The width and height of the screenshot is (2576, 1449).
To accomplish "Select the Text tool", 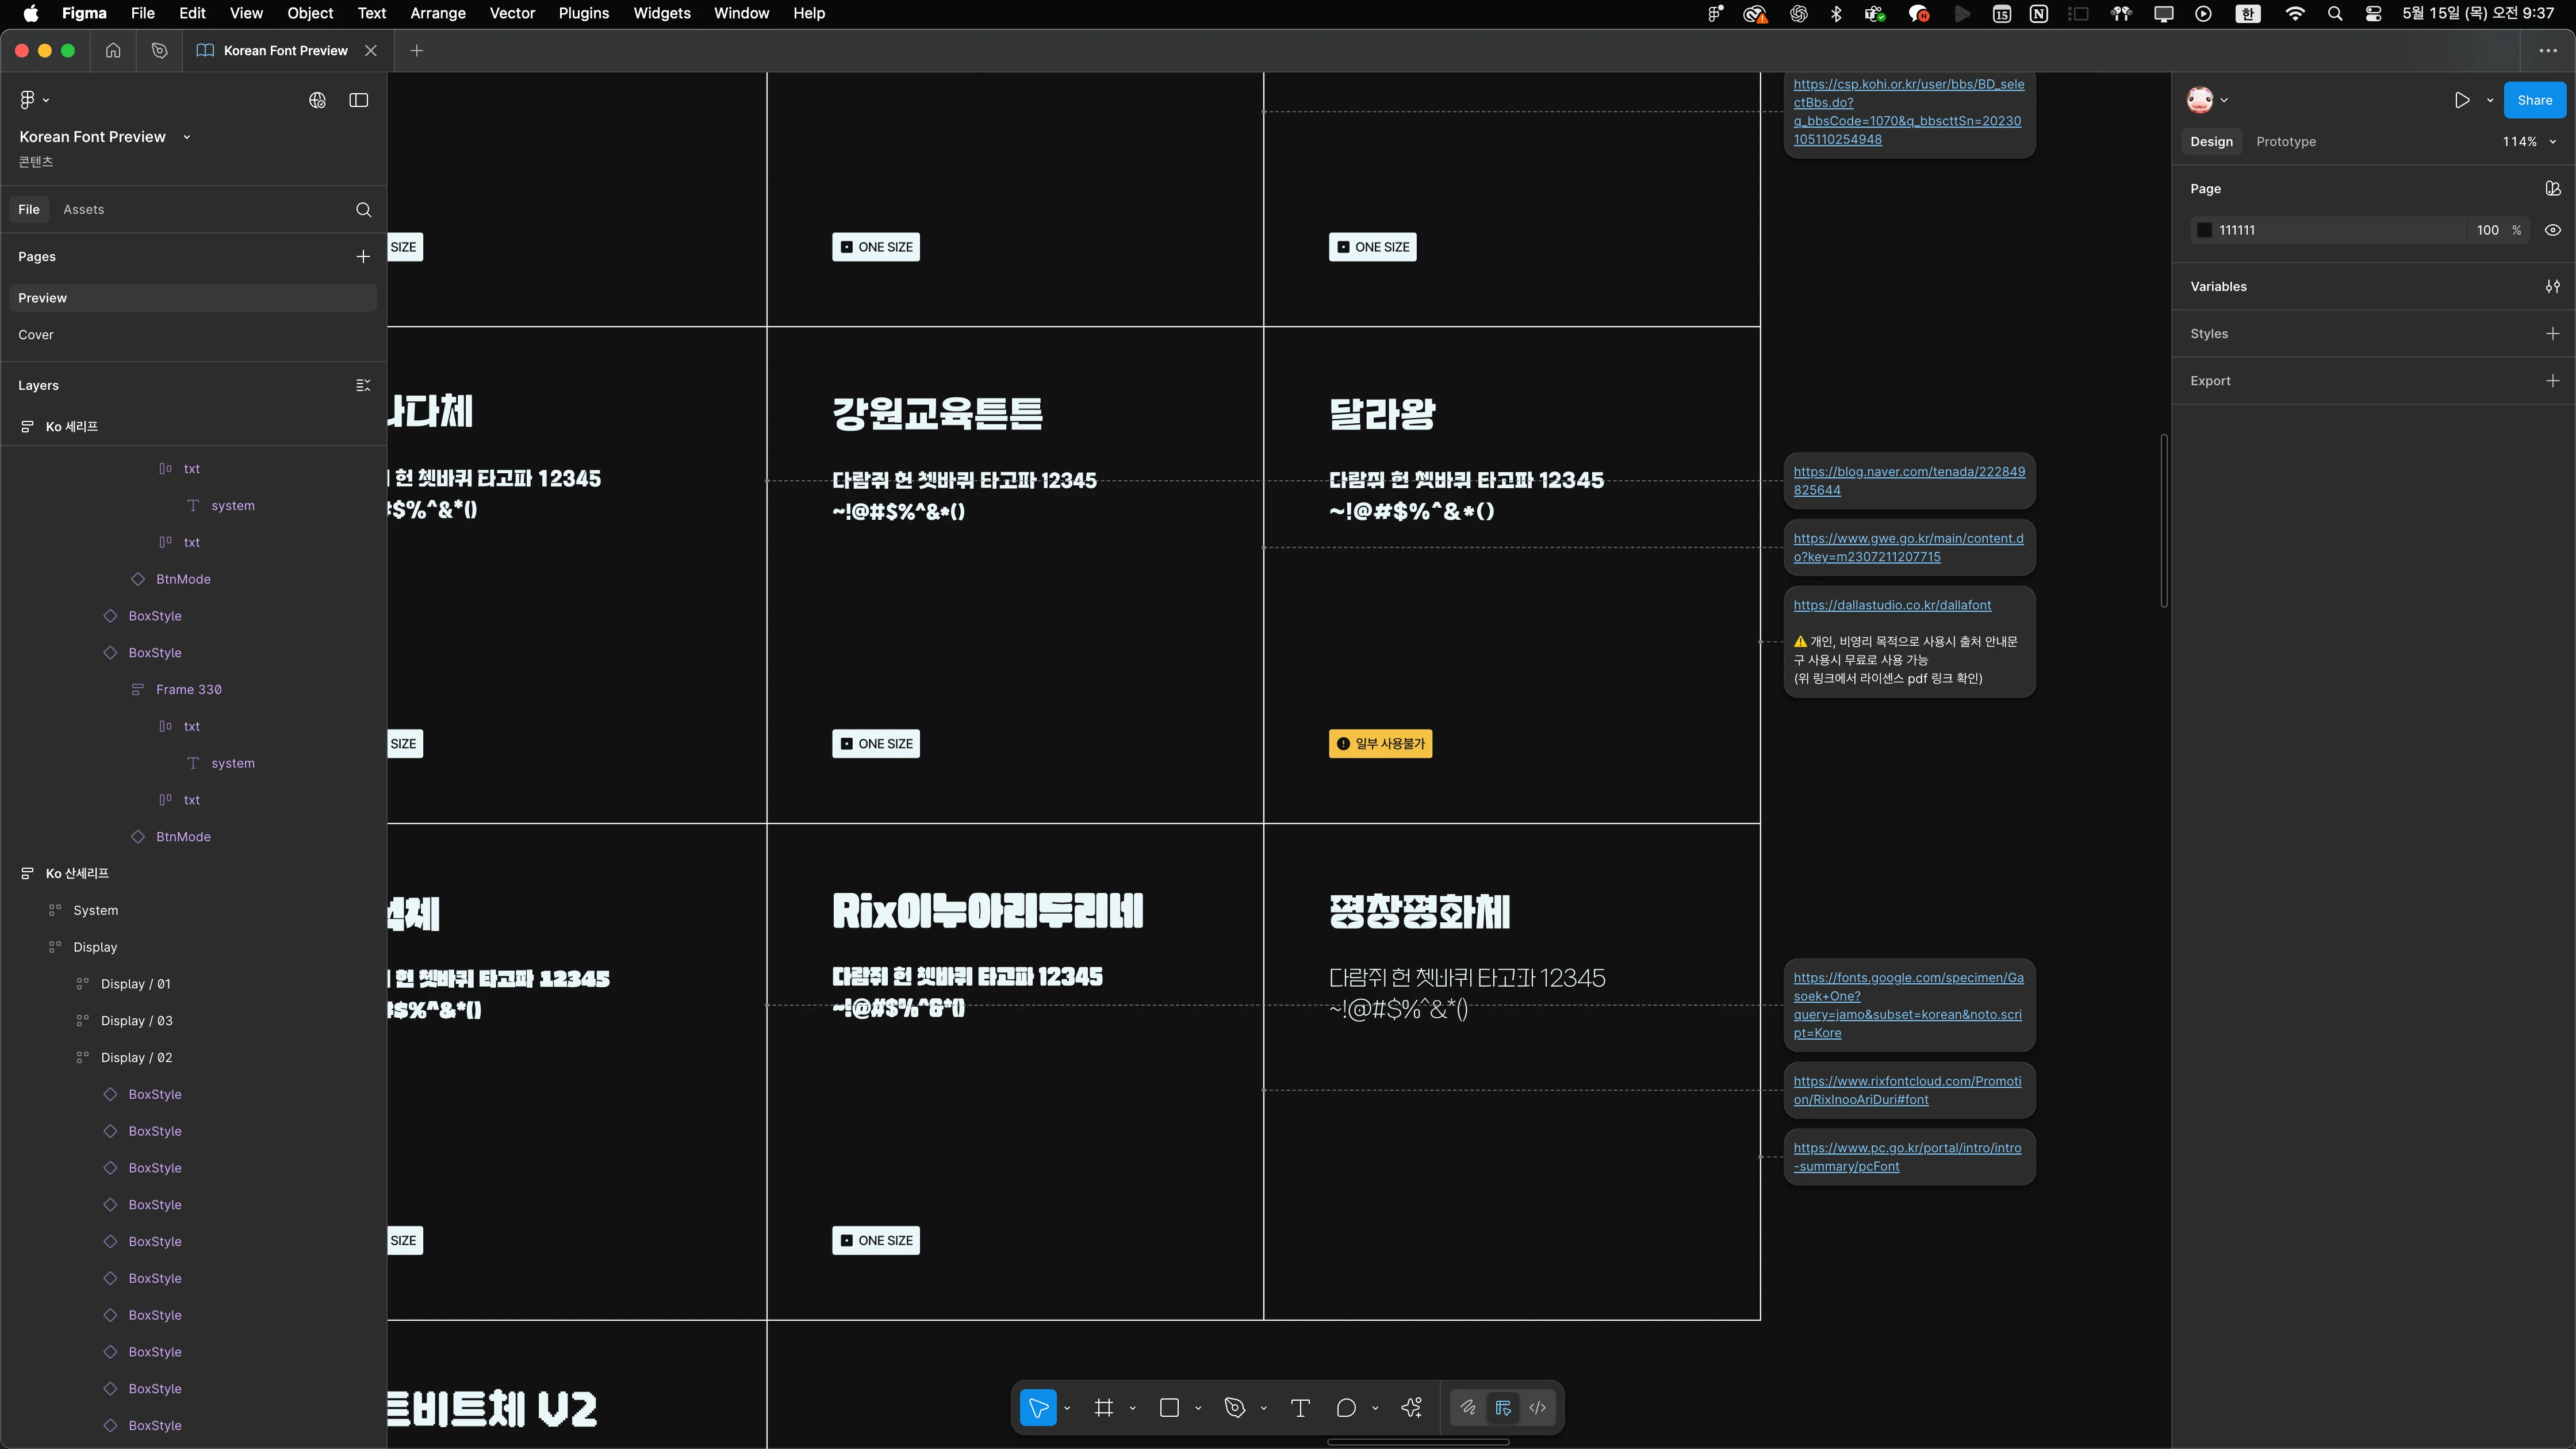I will [1301, 1408].
